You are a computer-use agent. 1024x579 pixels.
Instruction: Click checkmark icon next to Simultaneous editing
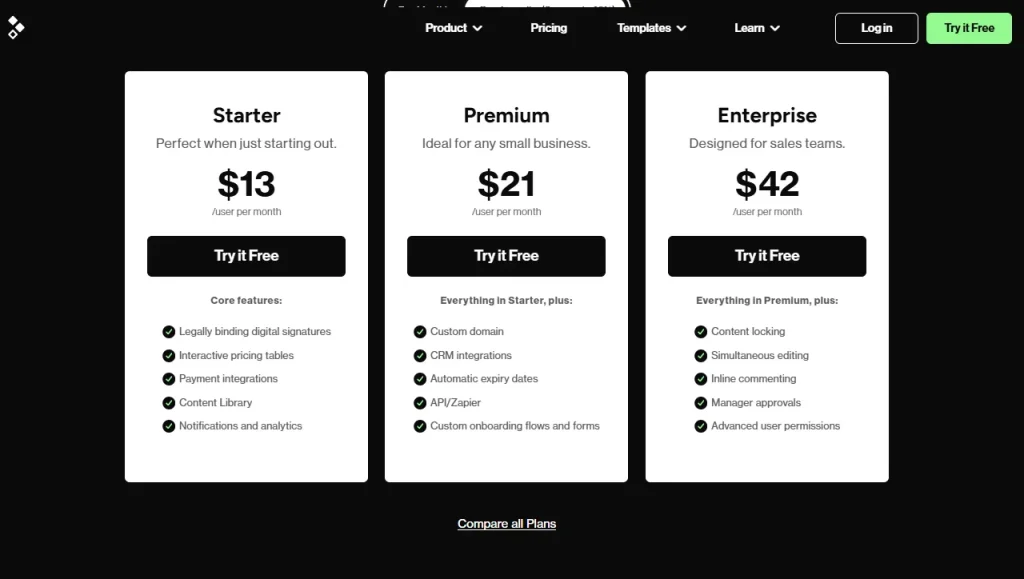tap(701, 355)
